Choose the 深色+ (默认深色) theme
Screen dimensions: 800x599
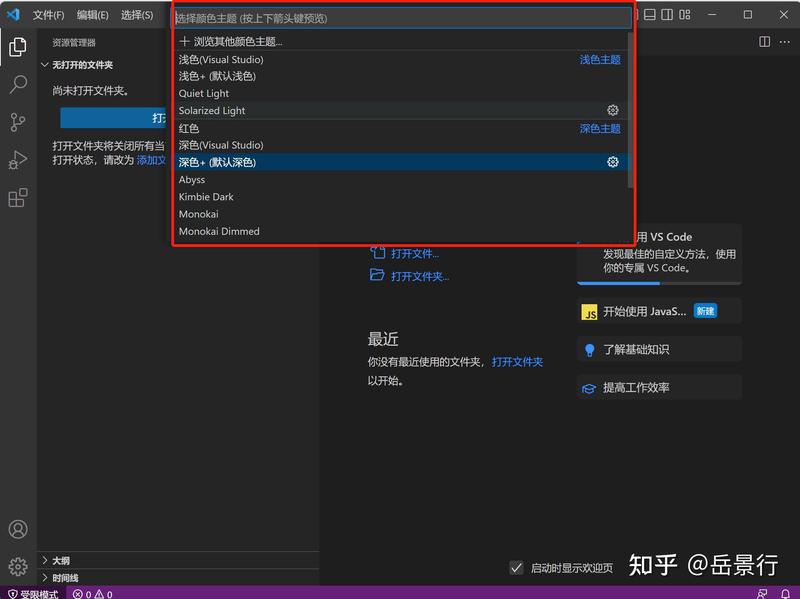click(402, 162)
